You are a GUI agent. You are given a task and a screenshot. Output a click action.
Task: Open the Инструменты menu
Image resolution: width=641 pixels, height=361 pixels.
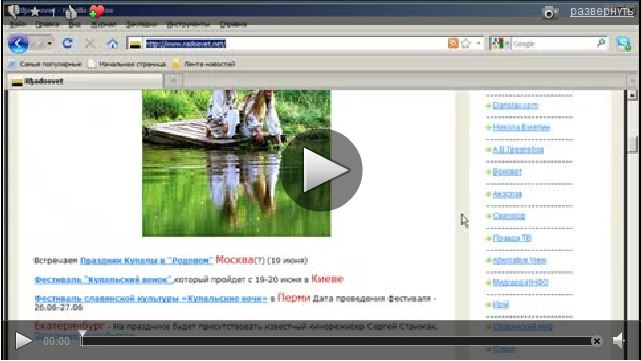click(188, 25)
